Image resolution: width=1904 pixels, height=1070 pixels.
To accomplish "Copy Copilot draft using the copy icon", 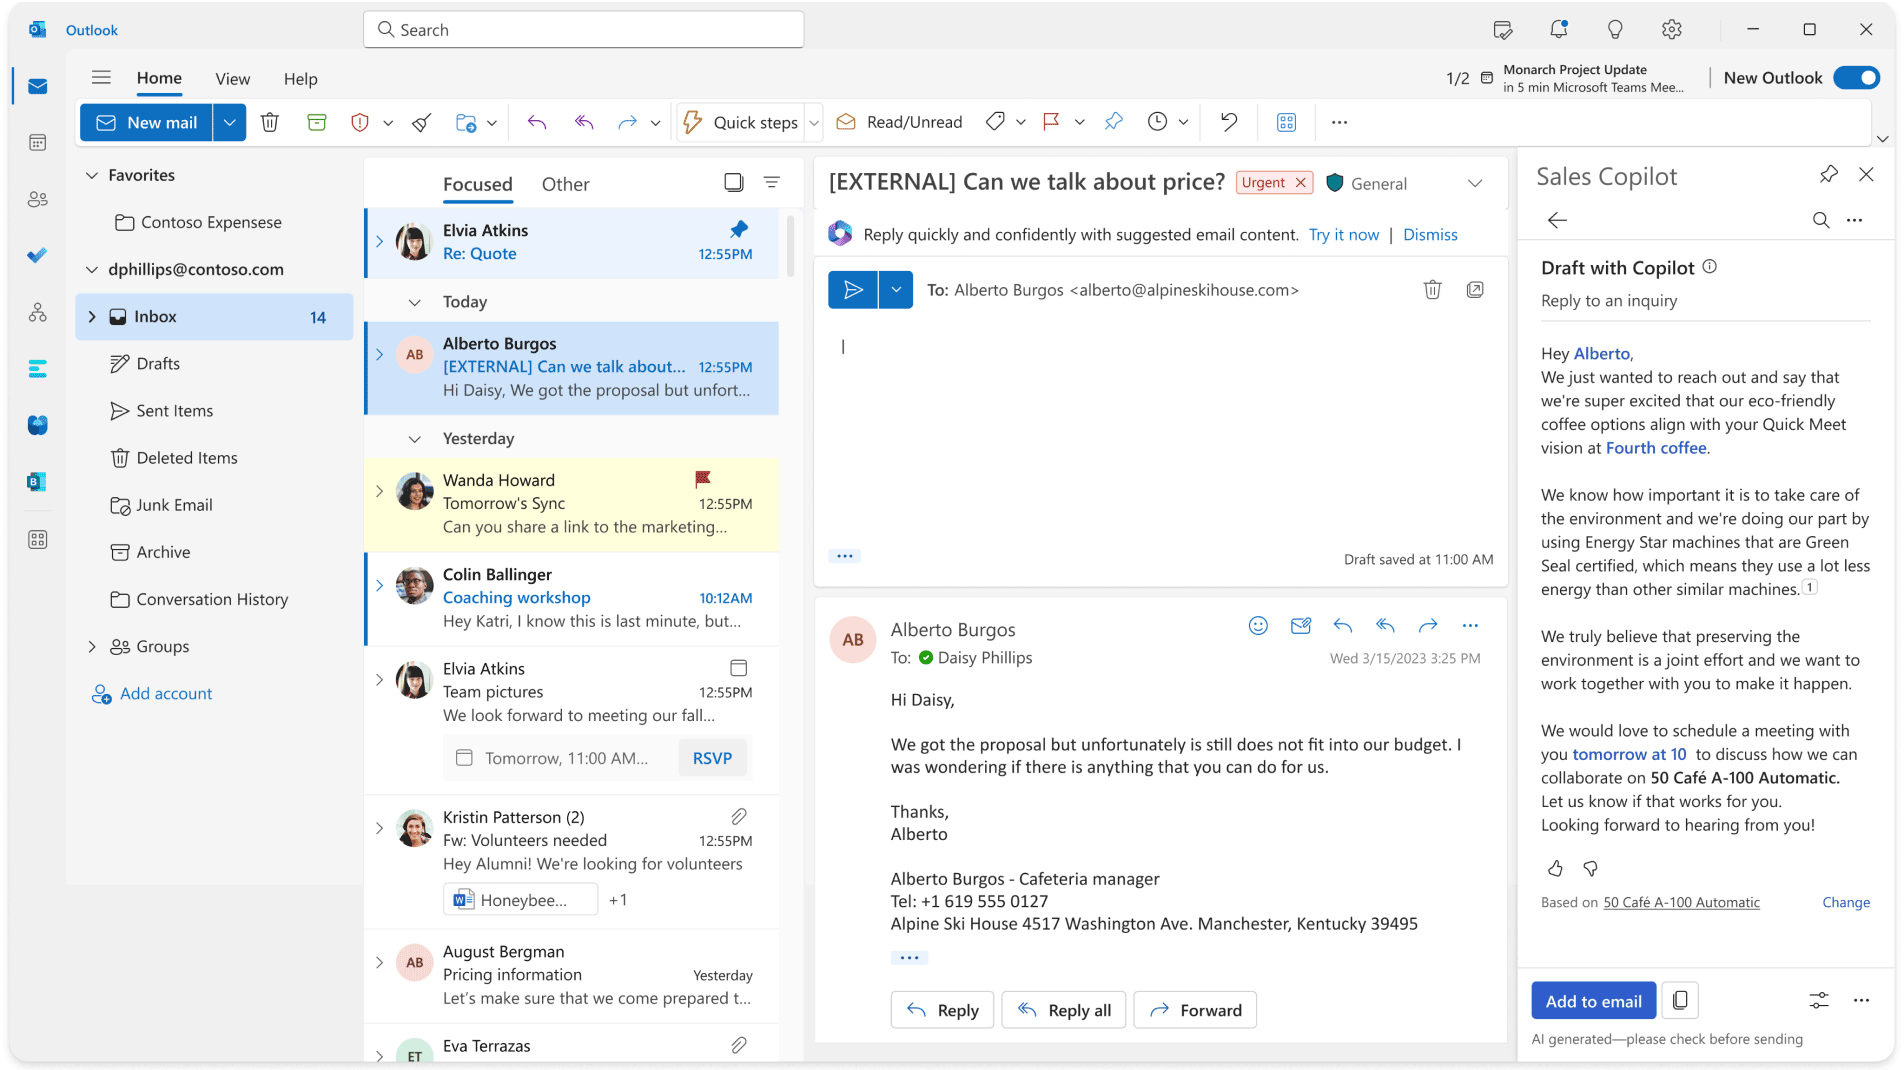I will click(x=1680, y=1000).
